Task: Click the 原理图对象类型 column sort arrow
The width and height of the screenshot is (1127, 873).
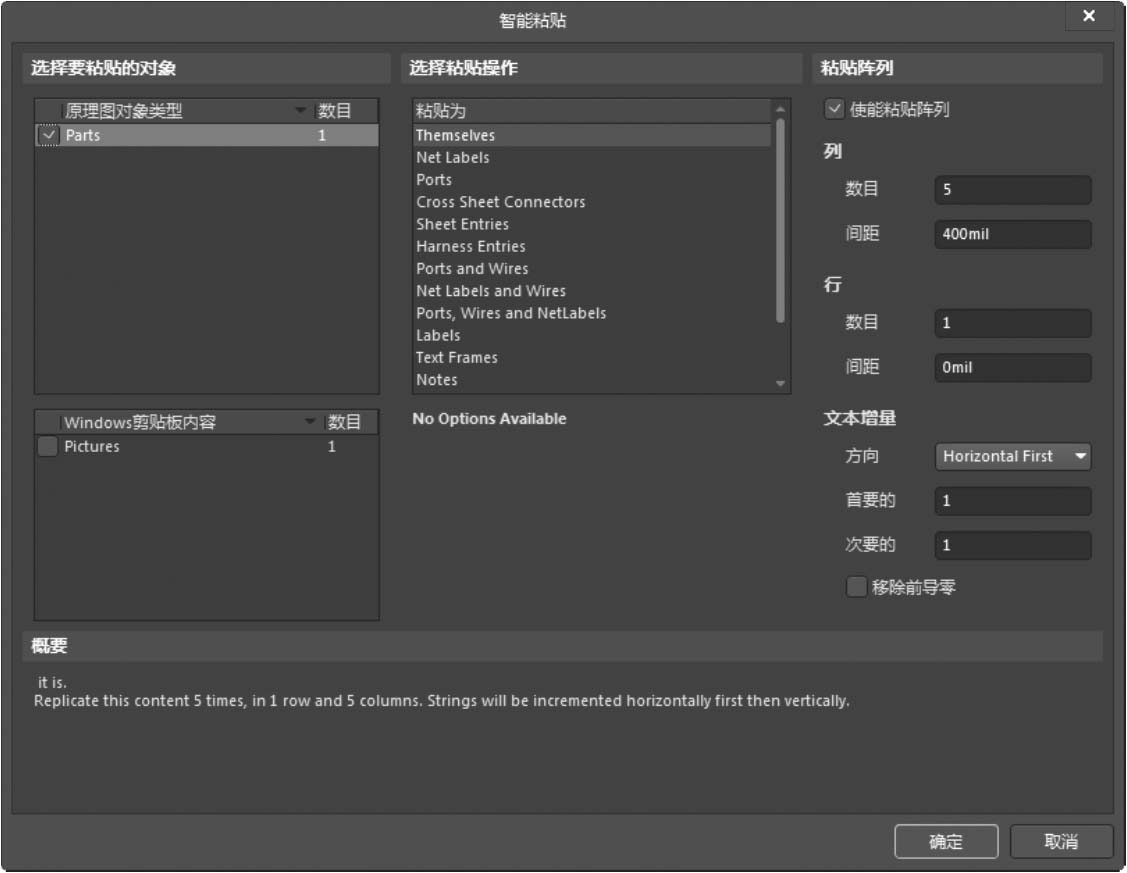Action: (300, 111)
